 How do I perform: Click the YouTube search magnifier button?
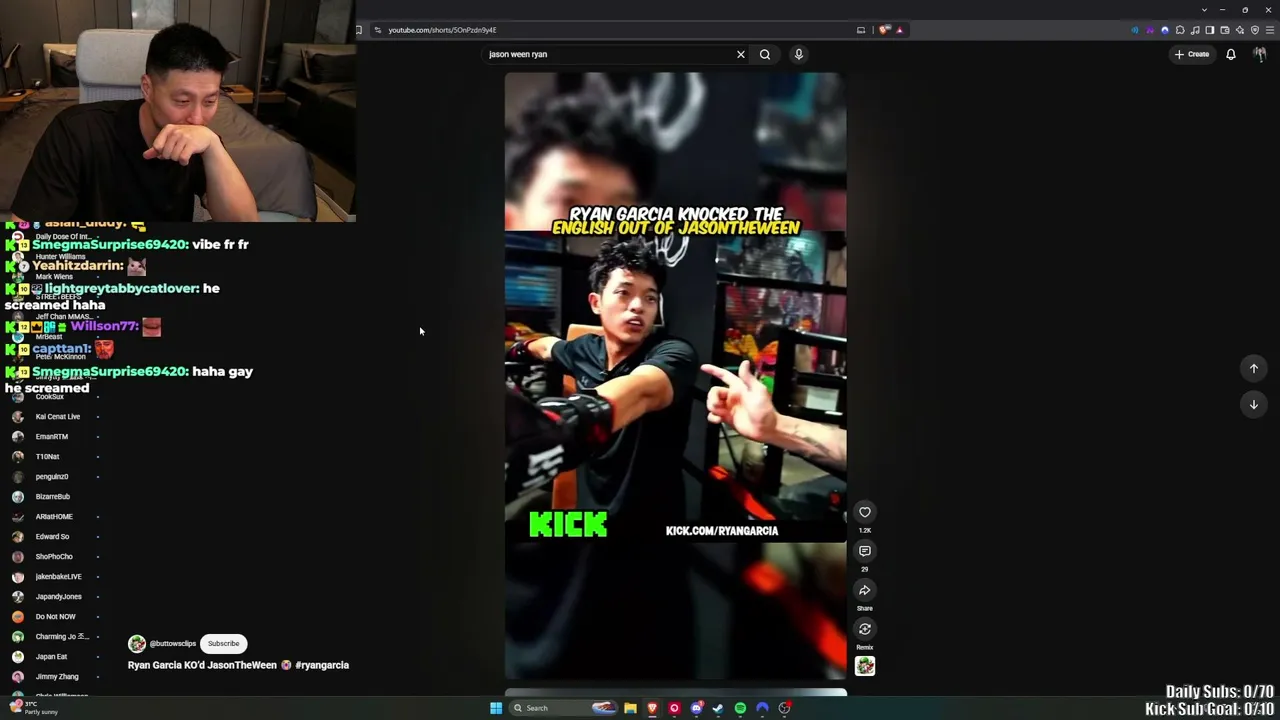765,54
